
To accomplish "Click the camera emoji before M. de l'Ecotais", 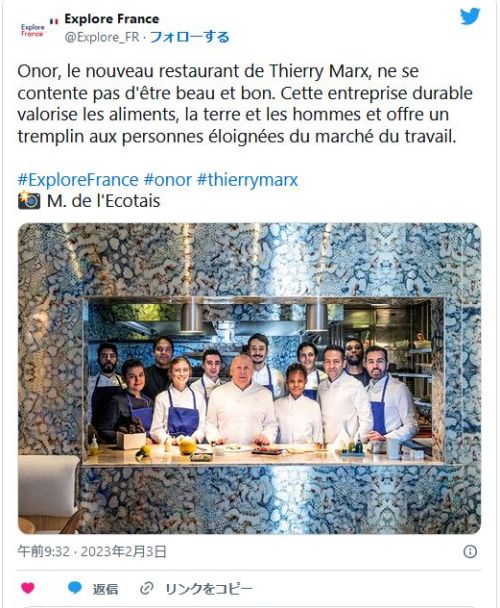I will (x=29, y=201).
